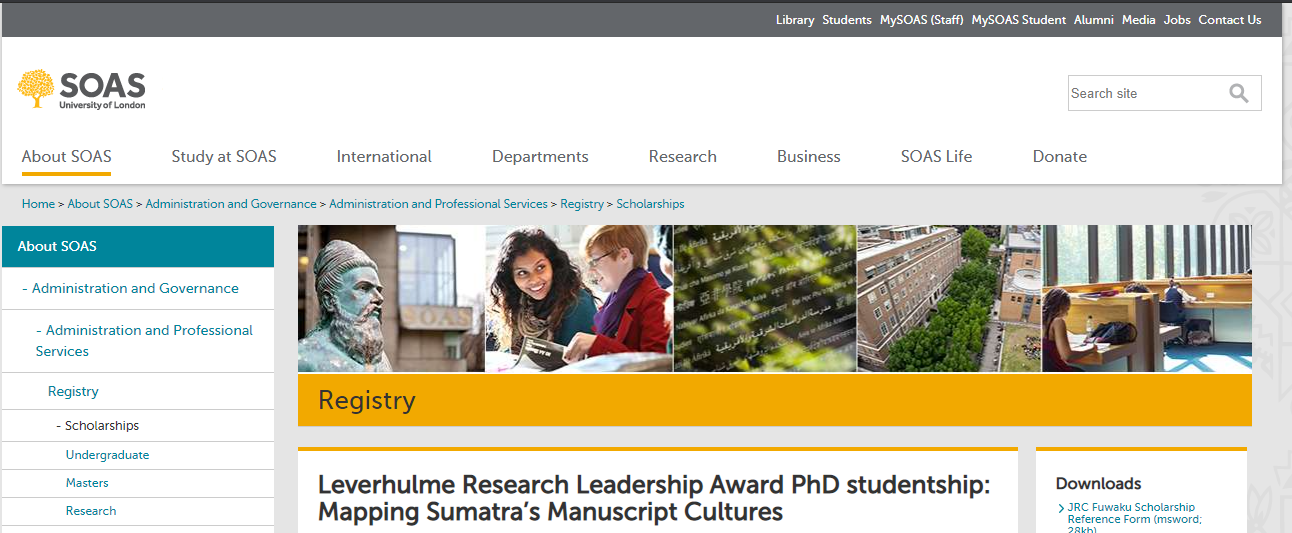Open the Students link in top bar

point(847,20)
